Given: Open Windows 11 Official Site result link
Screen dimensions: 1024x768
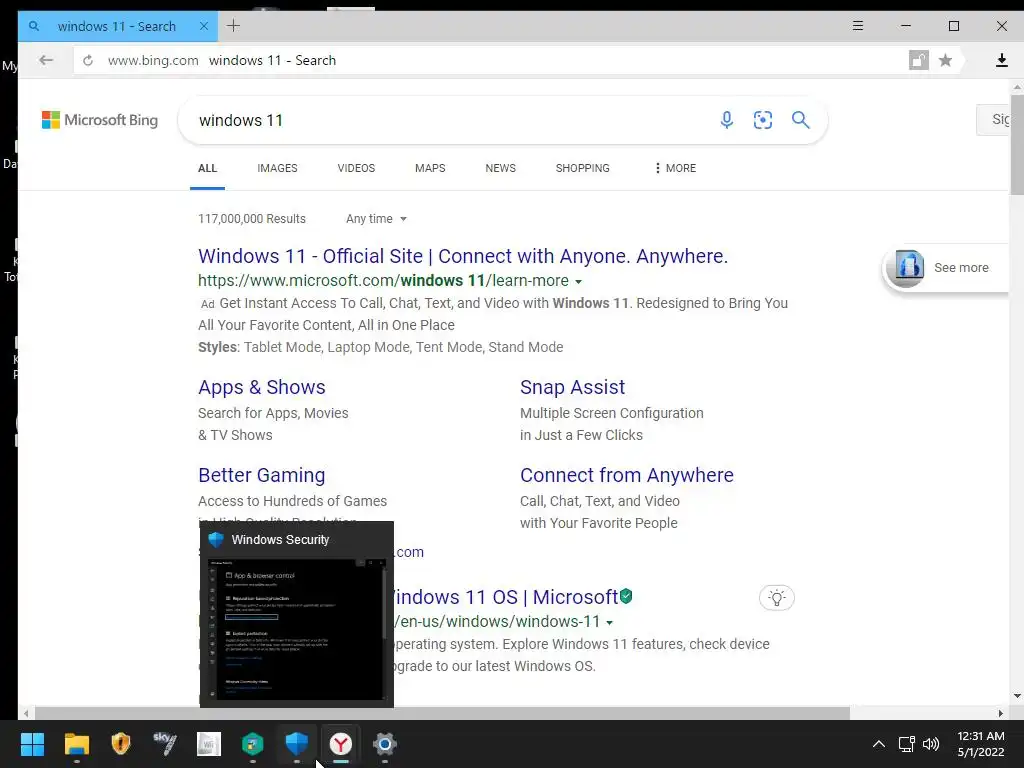Looking at the screenshot, I should (462, 256).
